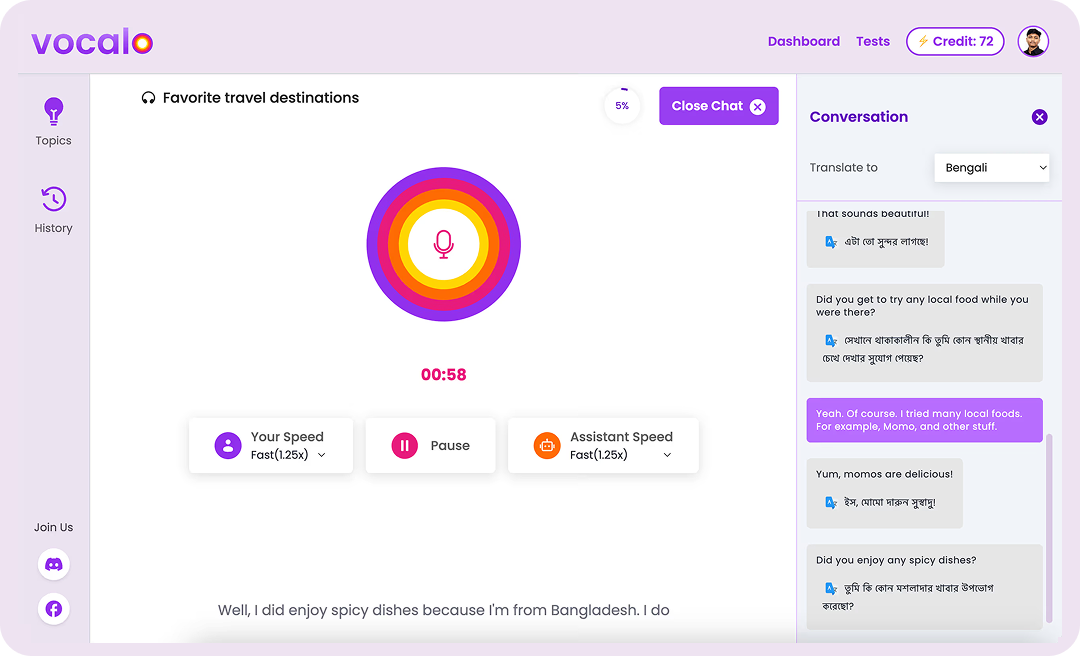Open the Facebook join link icon
The image size is (1080, 656).
(54, 608)
